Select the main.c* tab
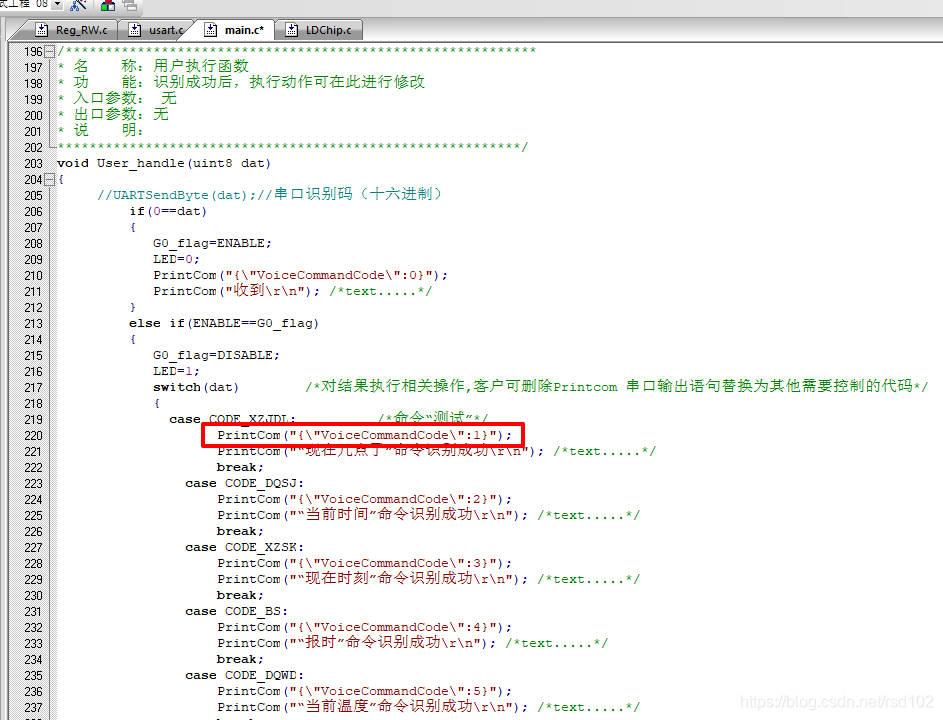The height and width of the screenshot is (720, 943). coord(236,29)
